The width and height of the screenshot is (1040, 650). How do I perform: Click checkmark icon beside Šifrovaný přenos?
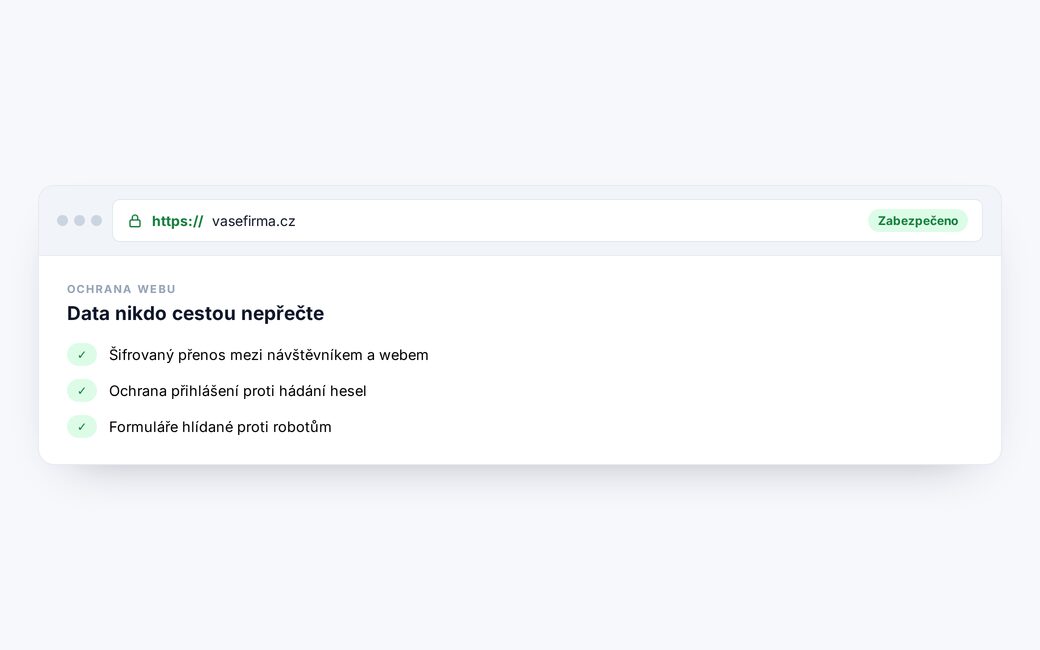pyautogui.click(x=82, y=355)
